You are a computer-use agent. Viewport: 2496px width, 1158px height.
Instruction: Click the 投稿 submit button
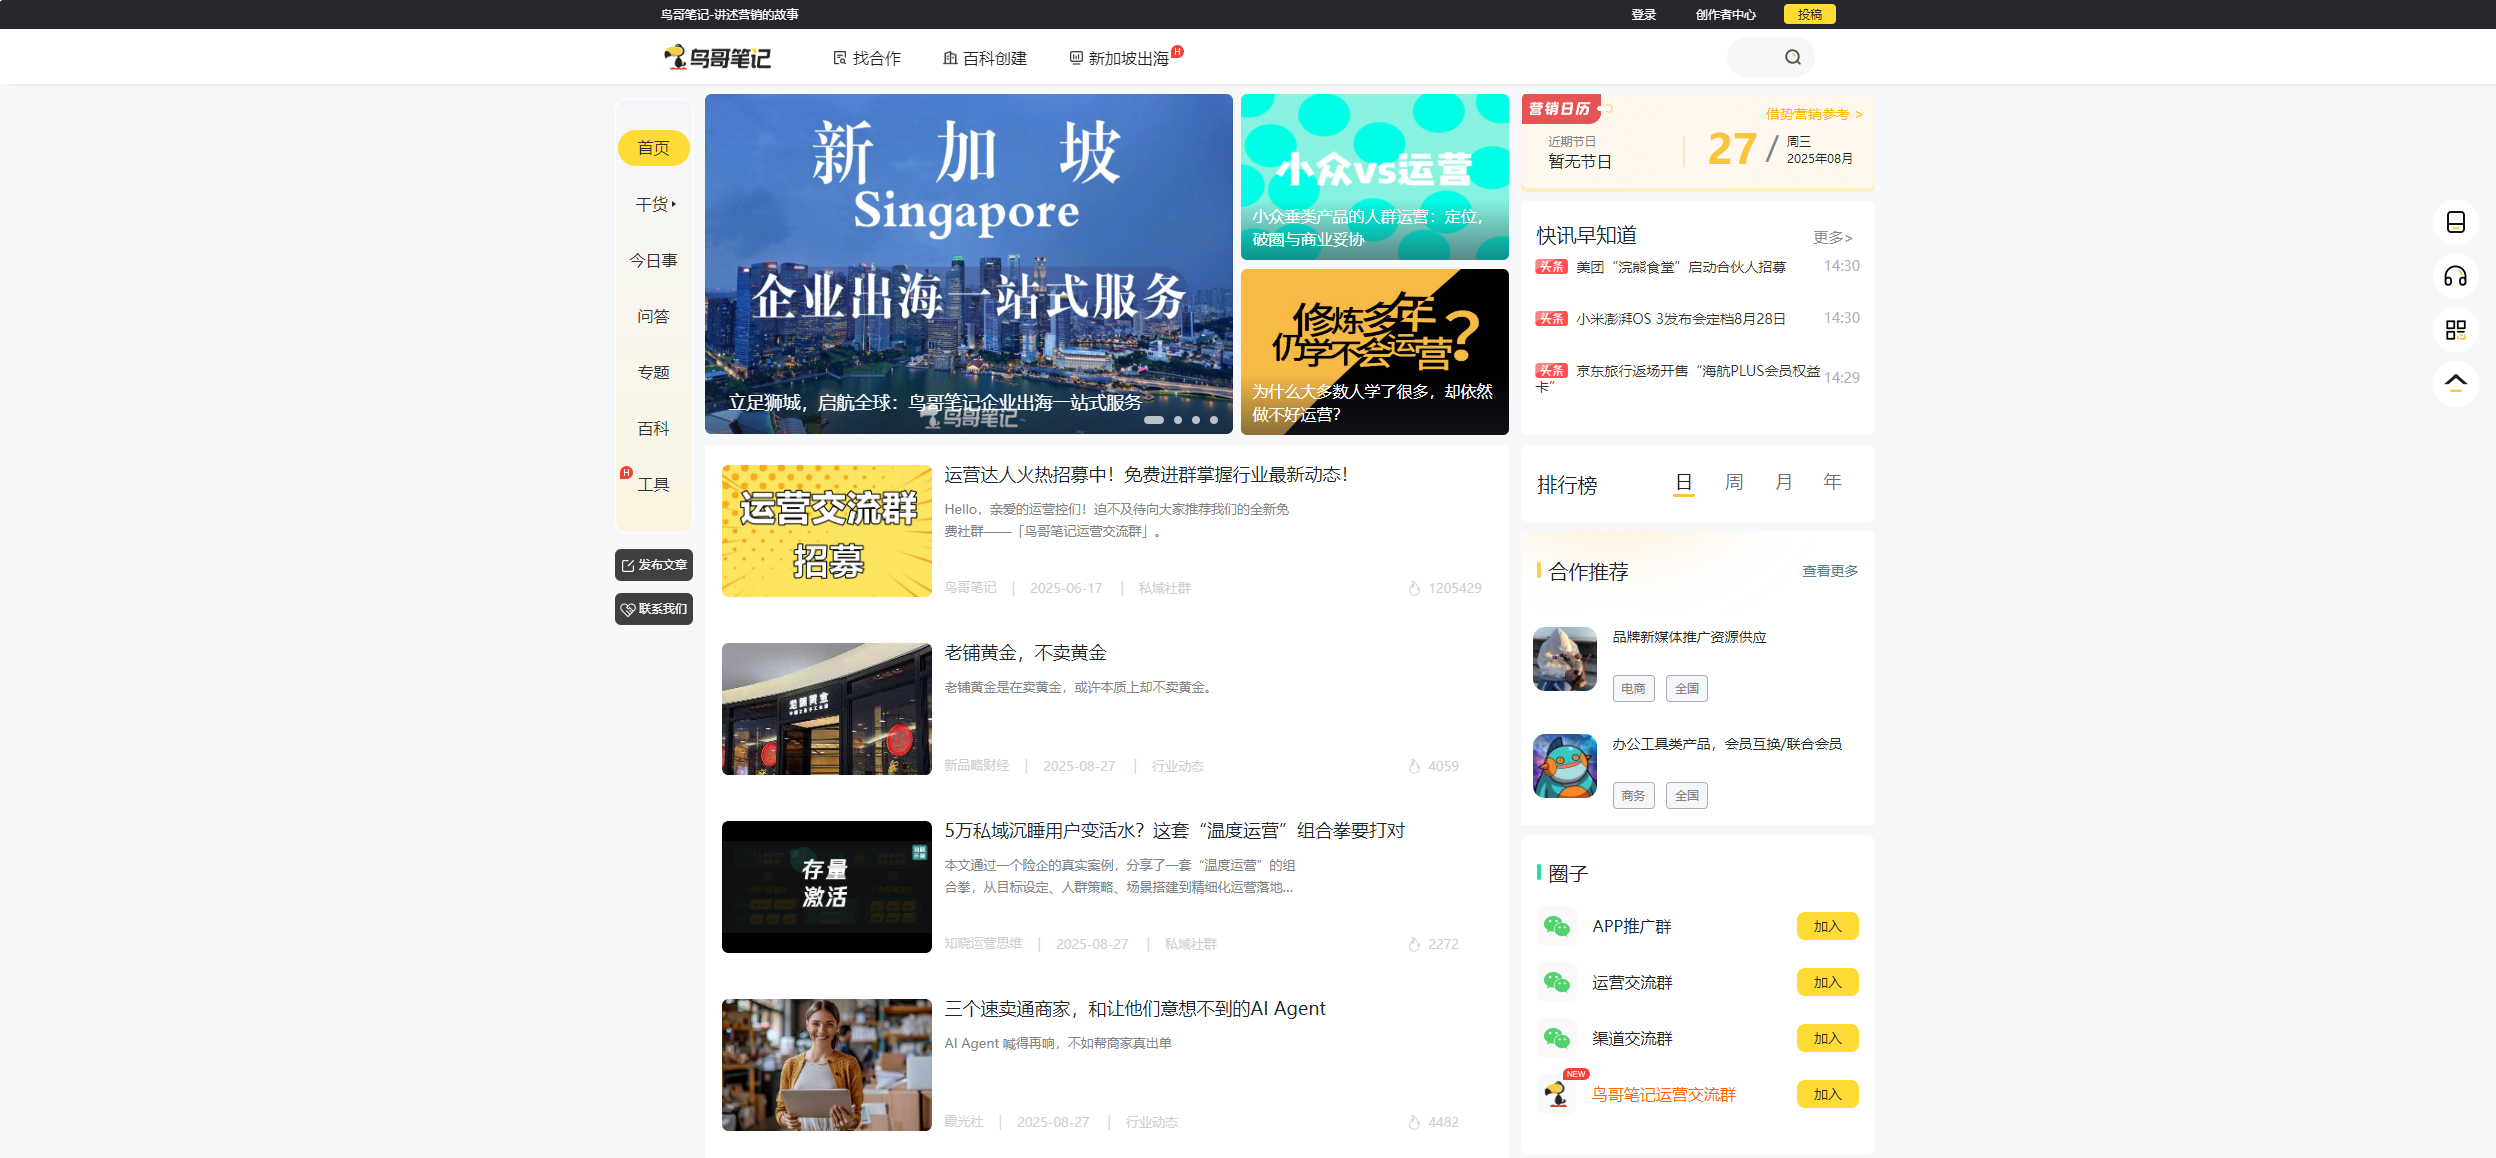point(1808,14)
